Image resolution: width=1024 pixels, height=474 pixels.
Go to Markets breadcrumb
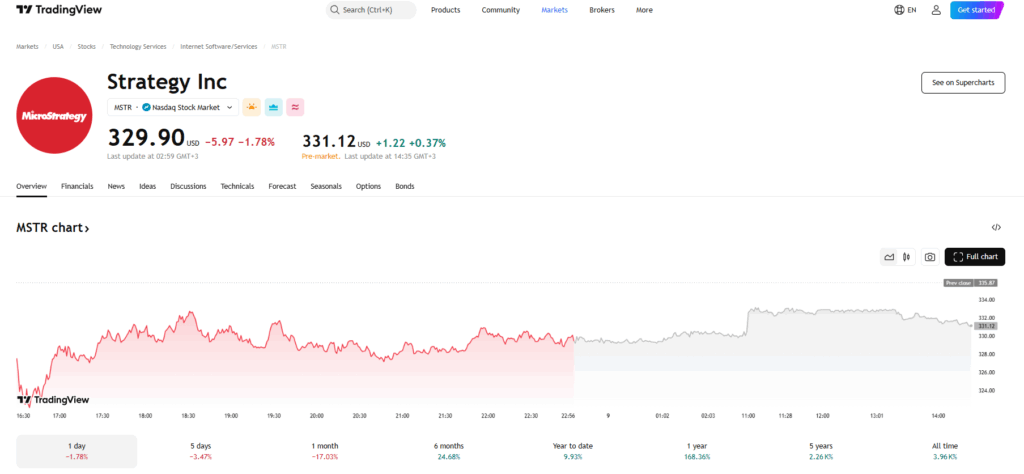[x=27, y=46]
